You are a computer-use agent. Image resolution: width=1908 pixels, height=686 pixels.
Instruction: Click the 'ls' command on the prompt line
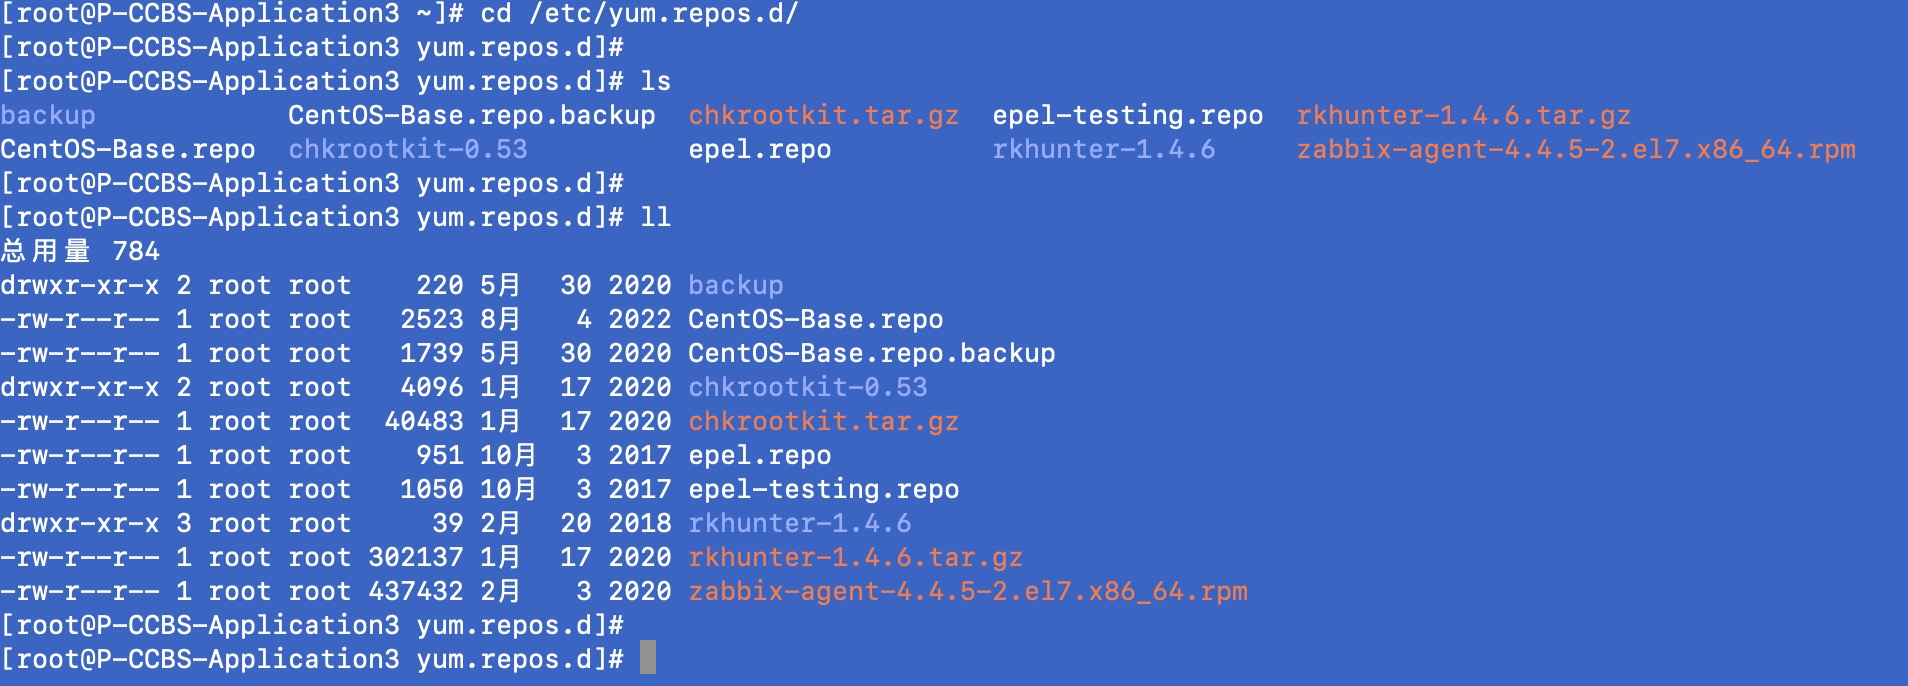click(656, 81)
